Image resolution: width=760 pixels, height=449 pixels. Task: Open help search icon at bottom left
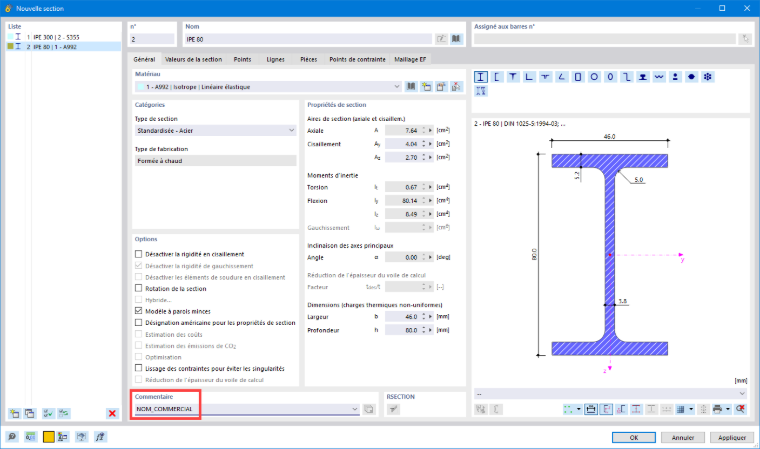12,437
